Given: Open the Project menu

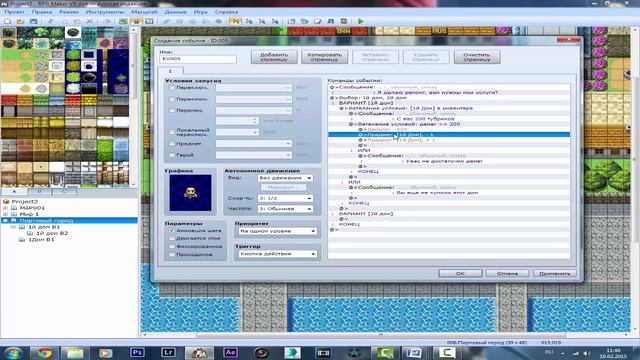Looking at the screenshot, I should pos(14,12).
